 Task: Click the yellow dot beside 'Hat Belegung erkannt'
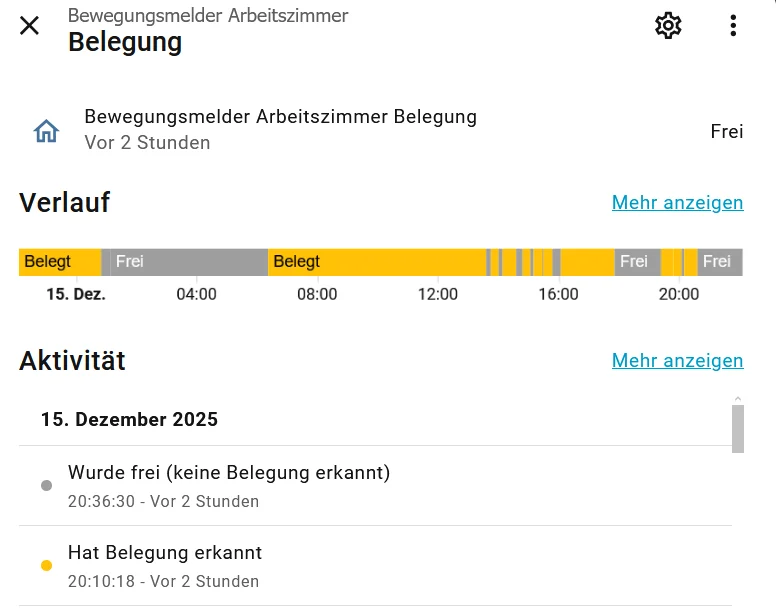[46, 566]
